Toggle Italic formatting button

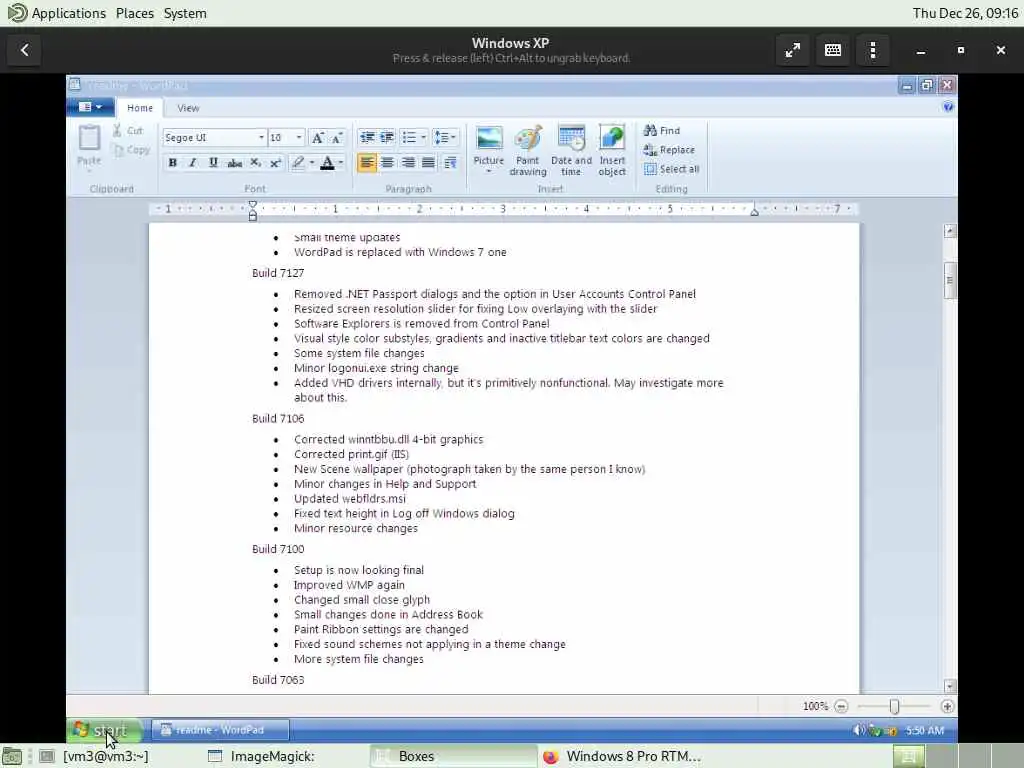tap(193, 163)
